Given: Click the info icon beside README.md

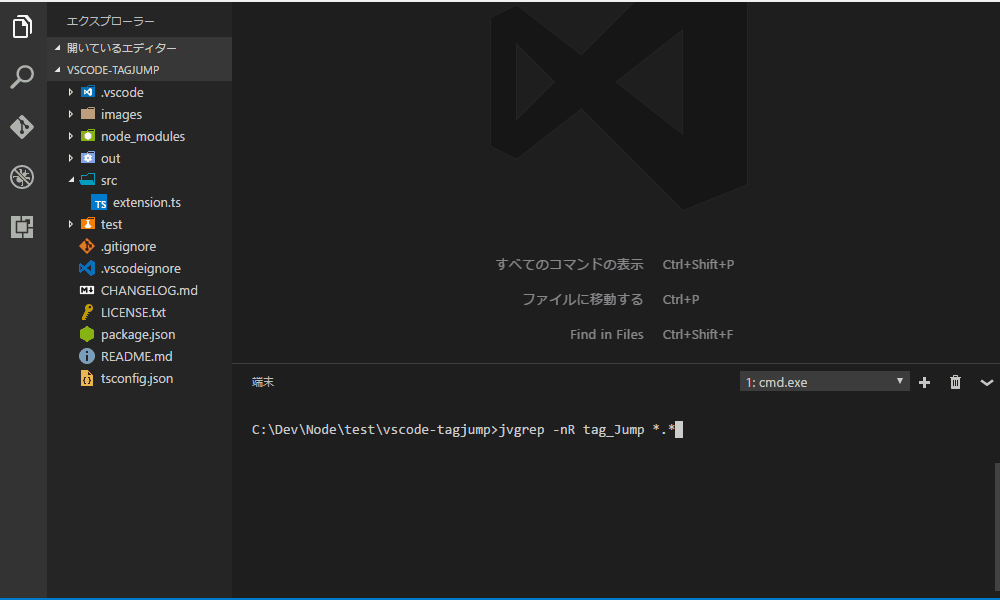Looking at the screenshot, I should tap(87, 356).
